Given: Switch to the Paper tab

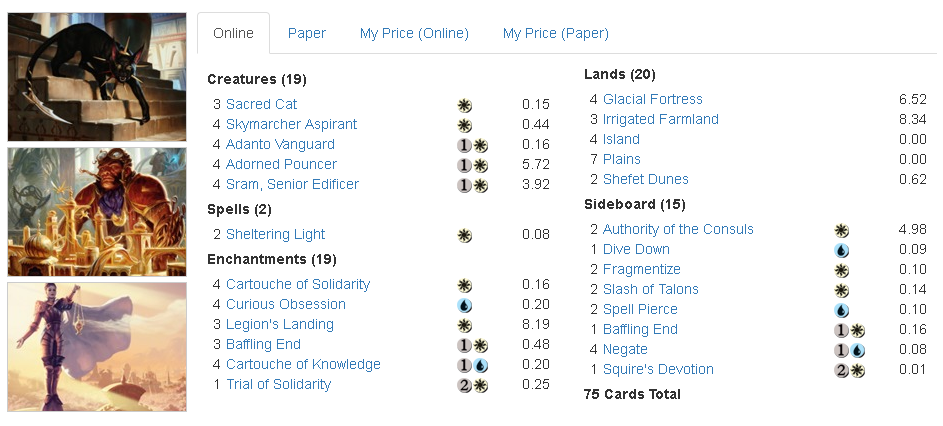Looking at the screenshot, I should [307, 33].
